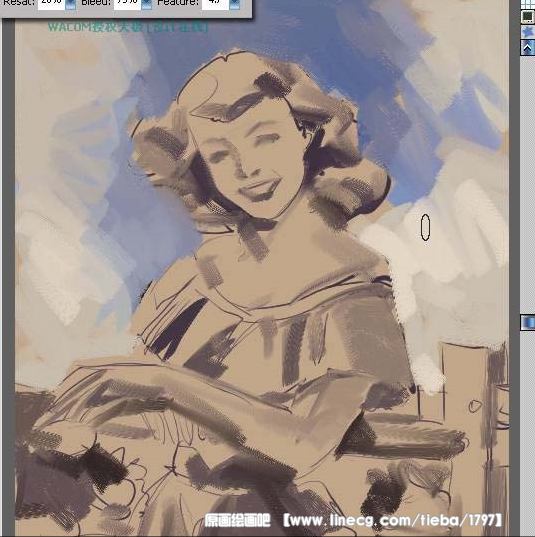
Task: Click the Bleed percentage input field
Action: [127, 4]
